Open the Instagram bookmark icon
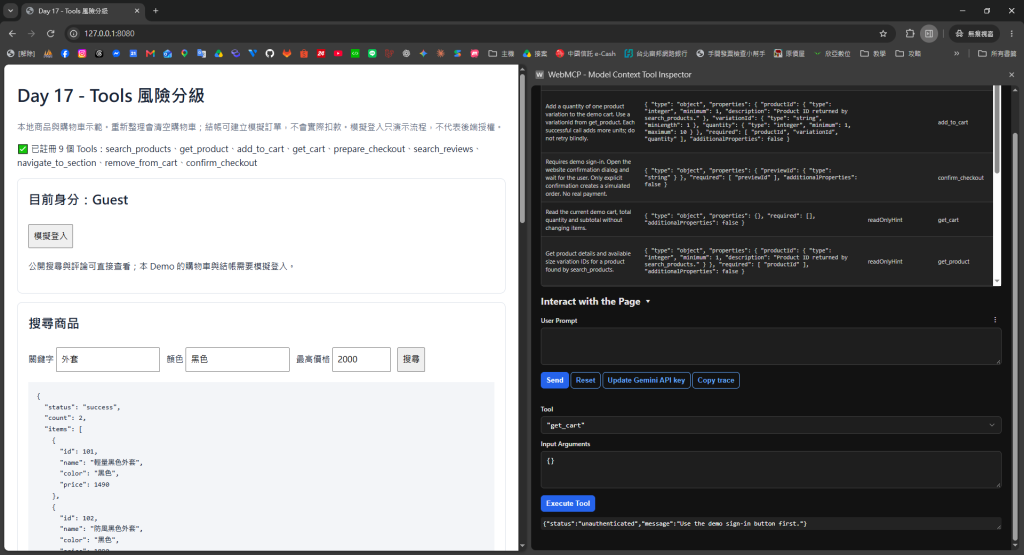The width and height of the screenshot is (1024, 555). [x=82, y=54]
